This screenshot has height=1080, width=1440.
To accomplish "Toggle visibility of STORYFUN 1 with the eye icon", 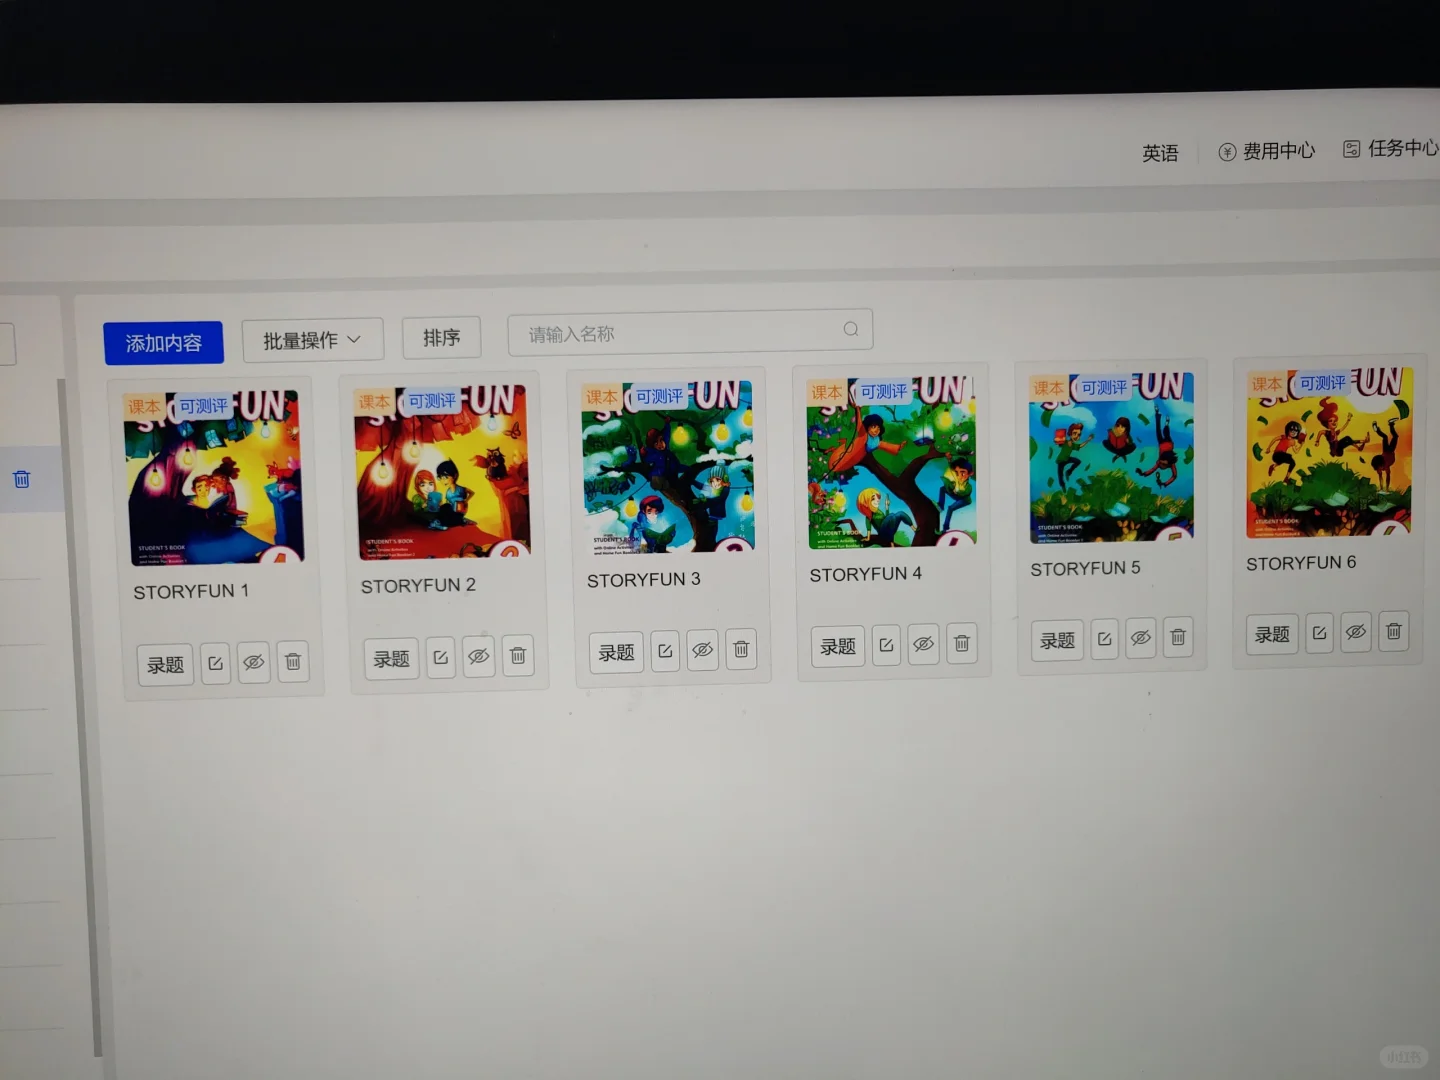I will 254,663.
